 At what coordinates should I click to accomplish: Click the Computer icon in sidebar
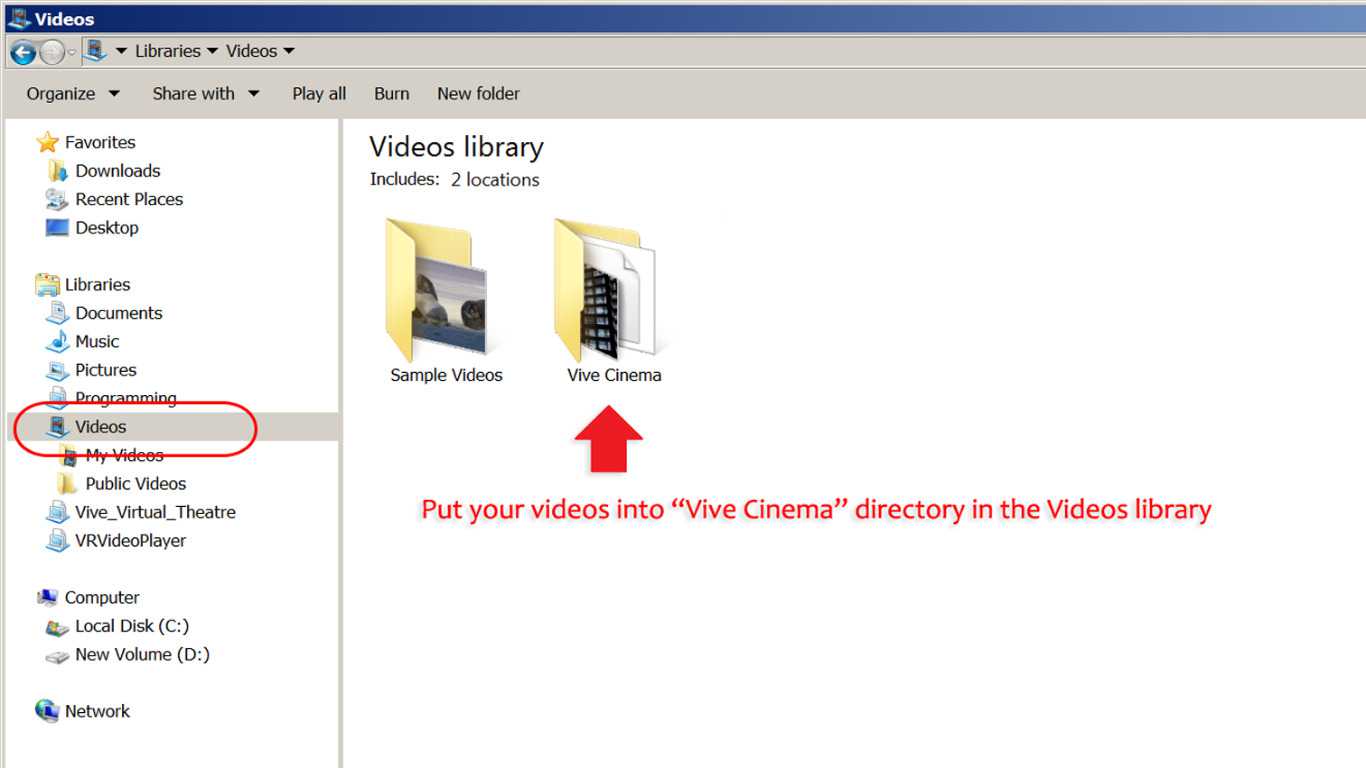point(47,598)
